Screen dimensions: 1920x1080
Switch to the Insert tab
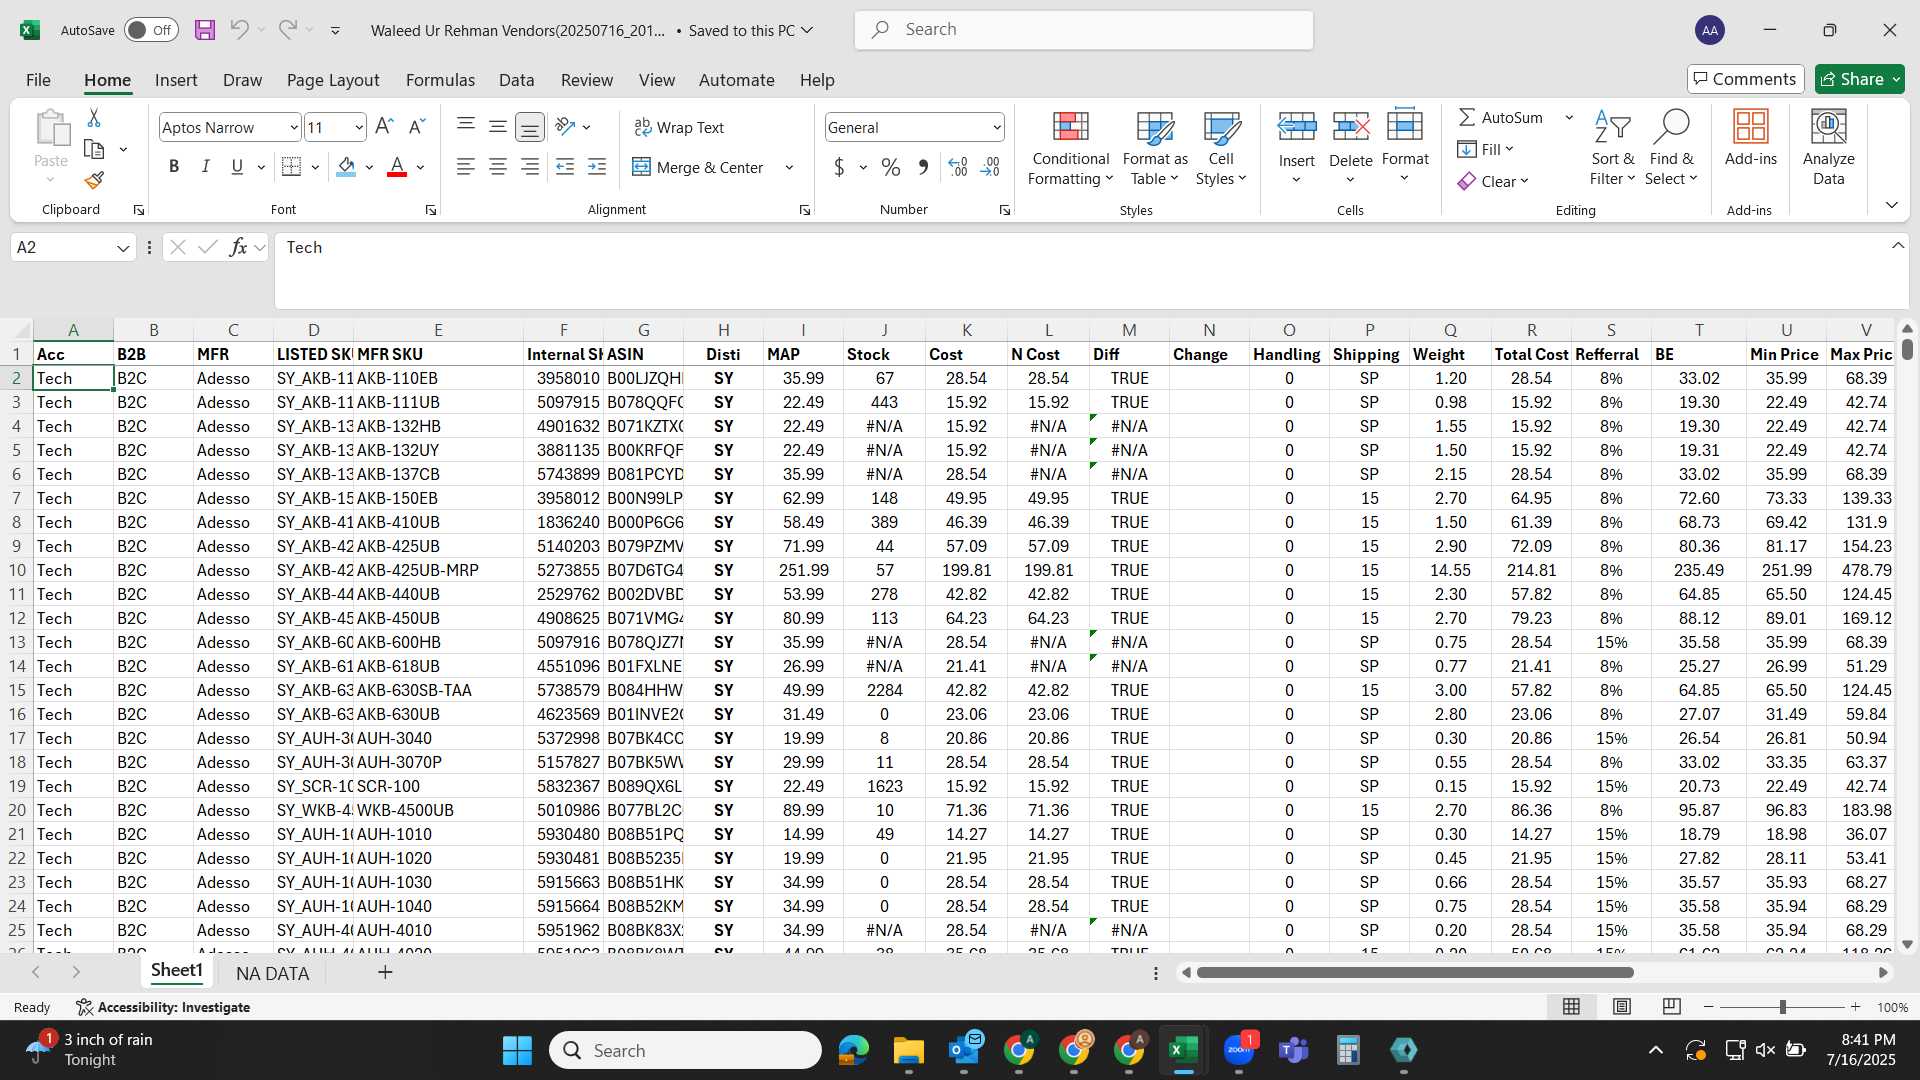tap(176, 80)
